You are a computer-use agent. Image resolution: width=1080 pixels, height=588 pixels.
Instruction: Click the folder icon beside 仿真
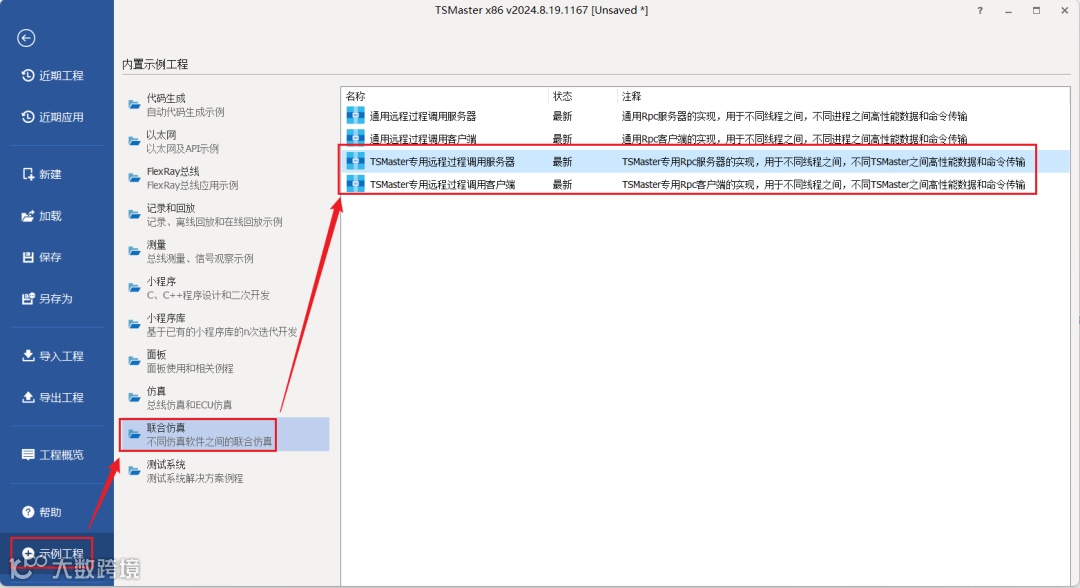(134, 397)
